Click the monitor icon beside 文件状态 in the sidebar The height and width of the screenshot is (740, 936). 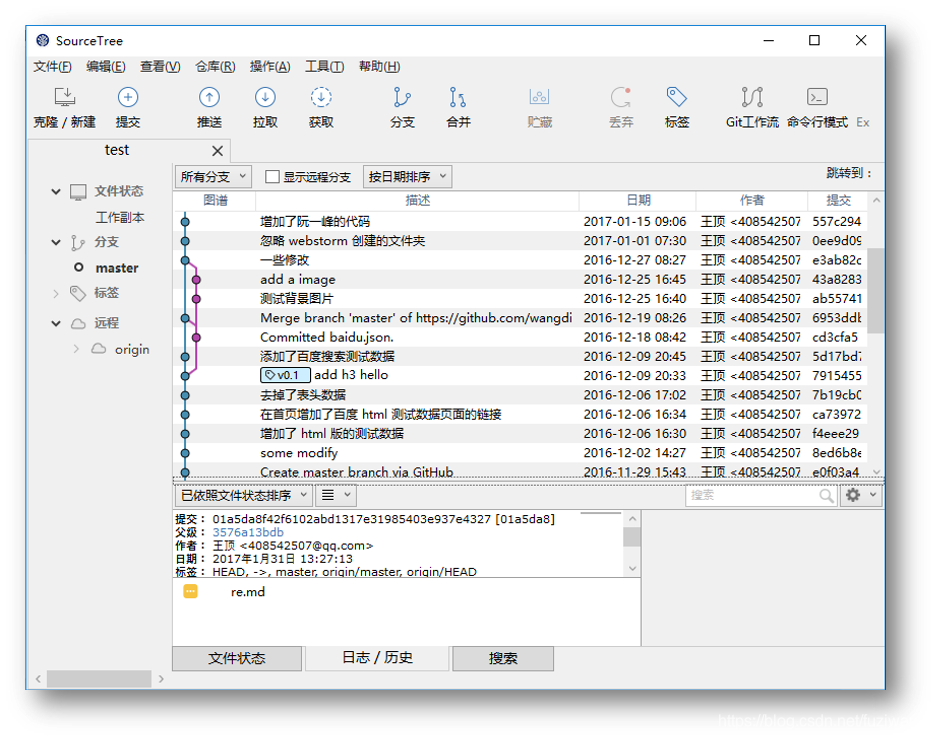(x=78, y=192)
